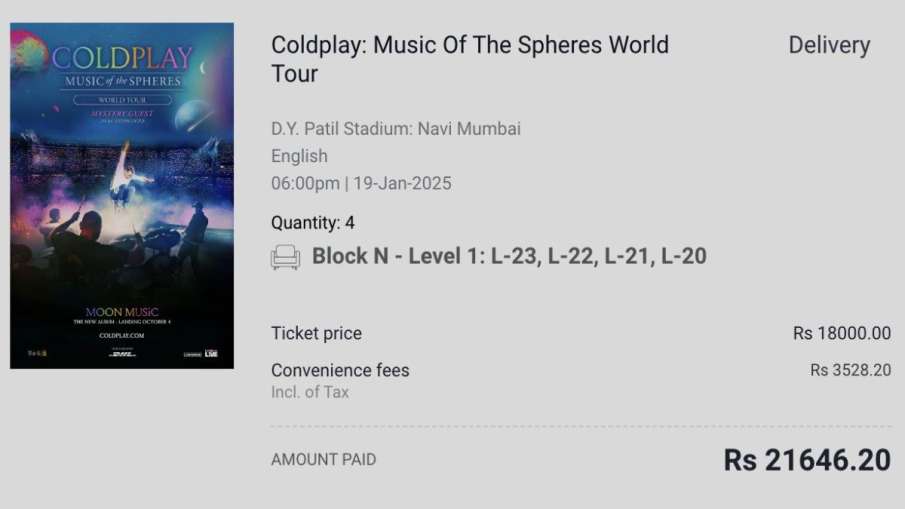Click the English language label

pyautogui.click(x=299, y=156)
